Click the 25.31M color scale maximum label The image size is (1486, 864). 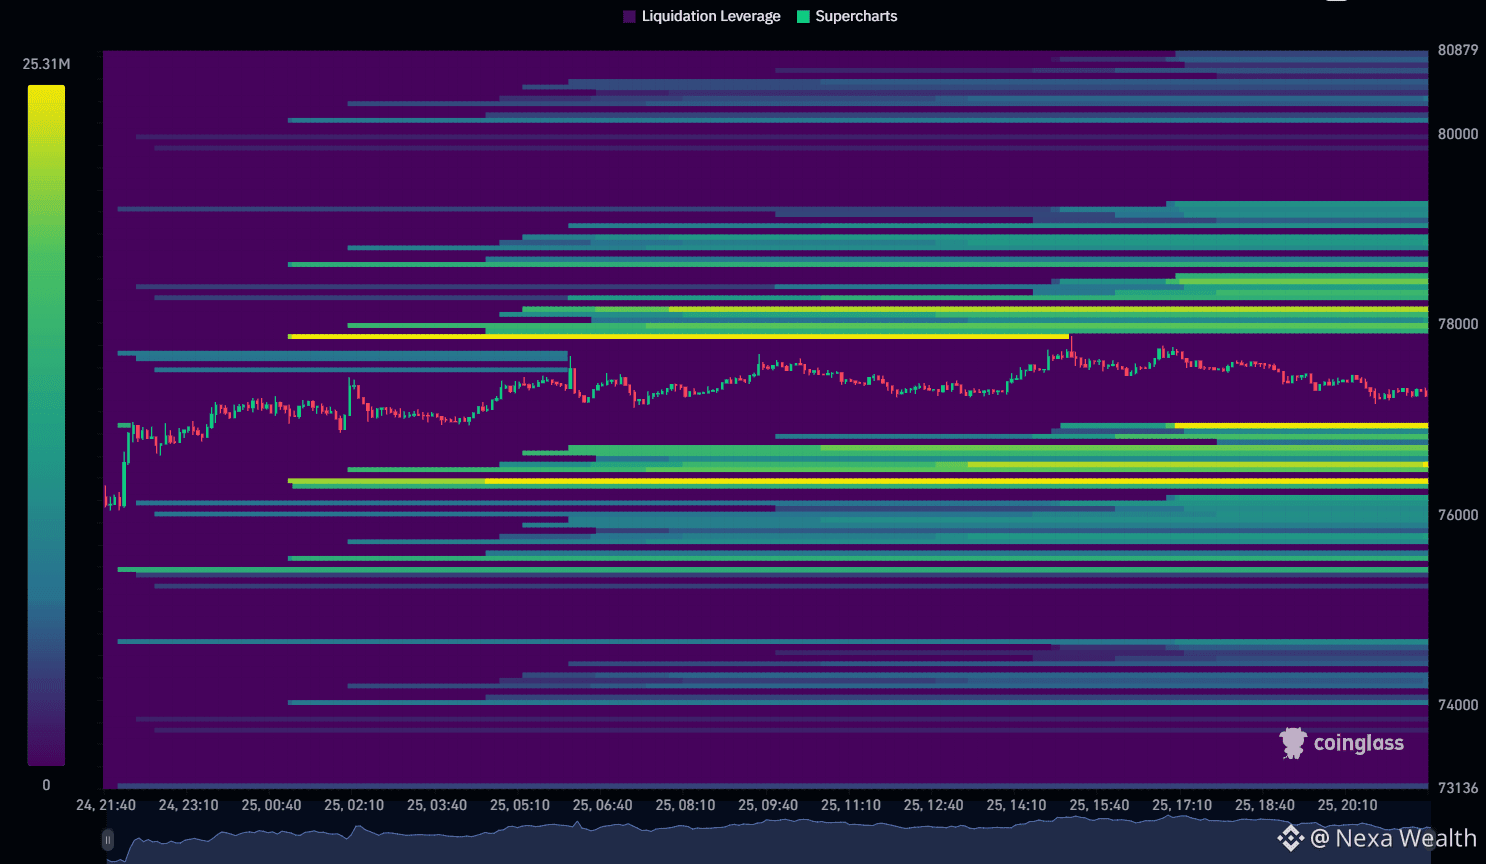(47, 64)
